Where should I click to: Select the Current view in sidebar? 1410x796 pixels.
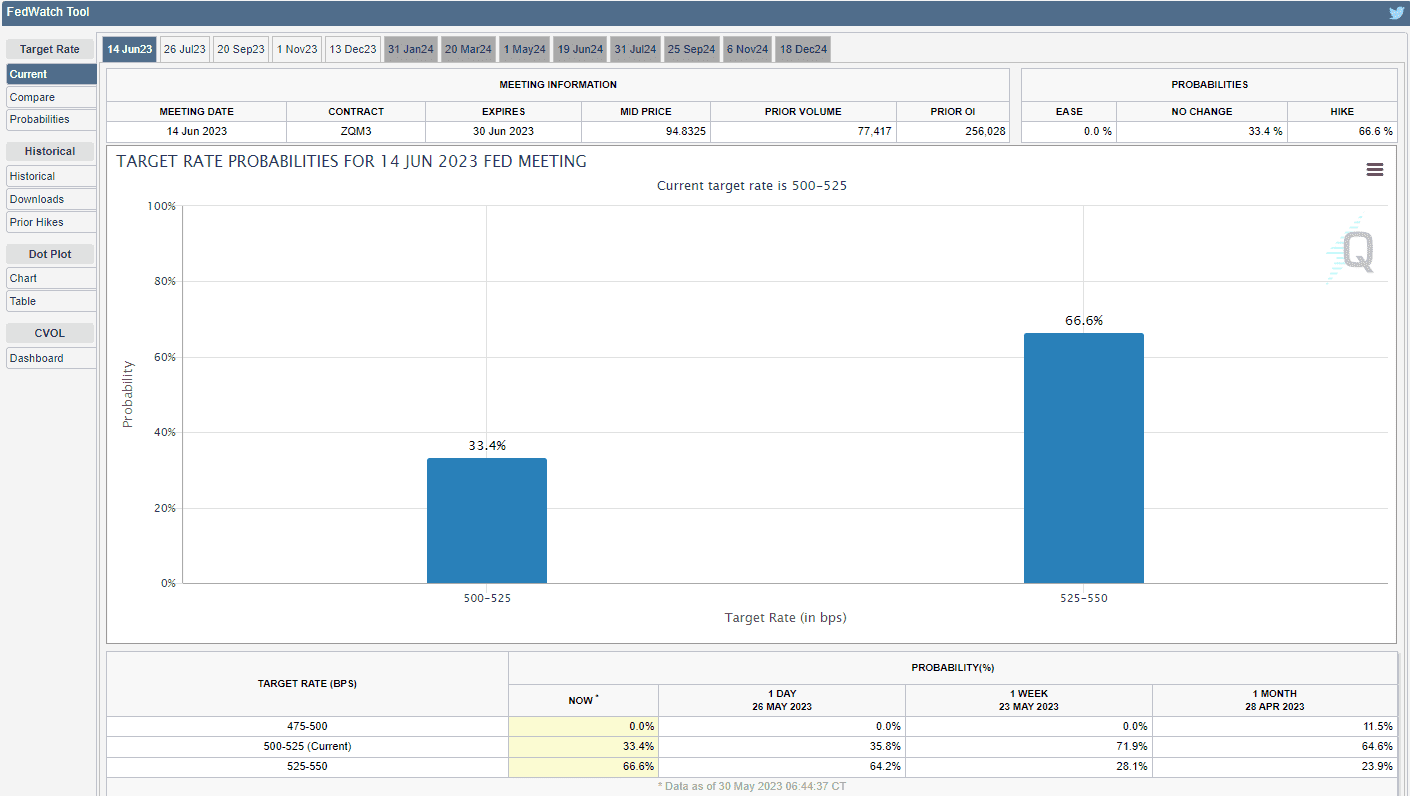51,74
